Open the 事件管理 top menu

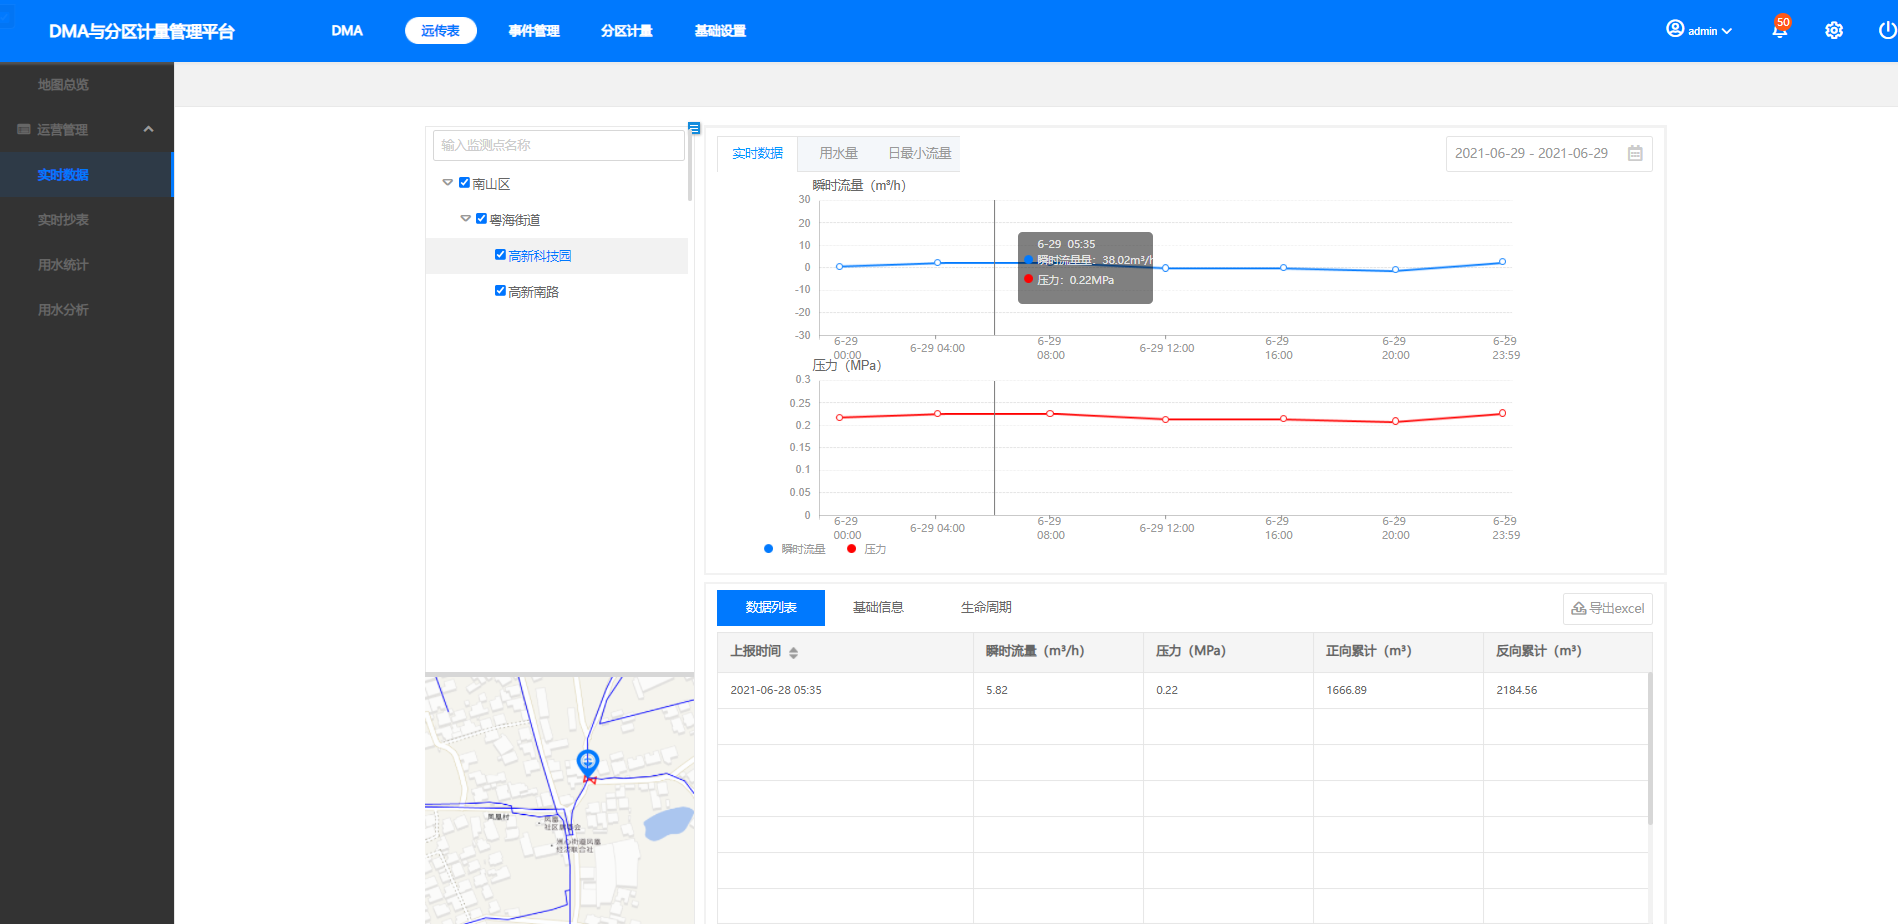pos(533,31)
